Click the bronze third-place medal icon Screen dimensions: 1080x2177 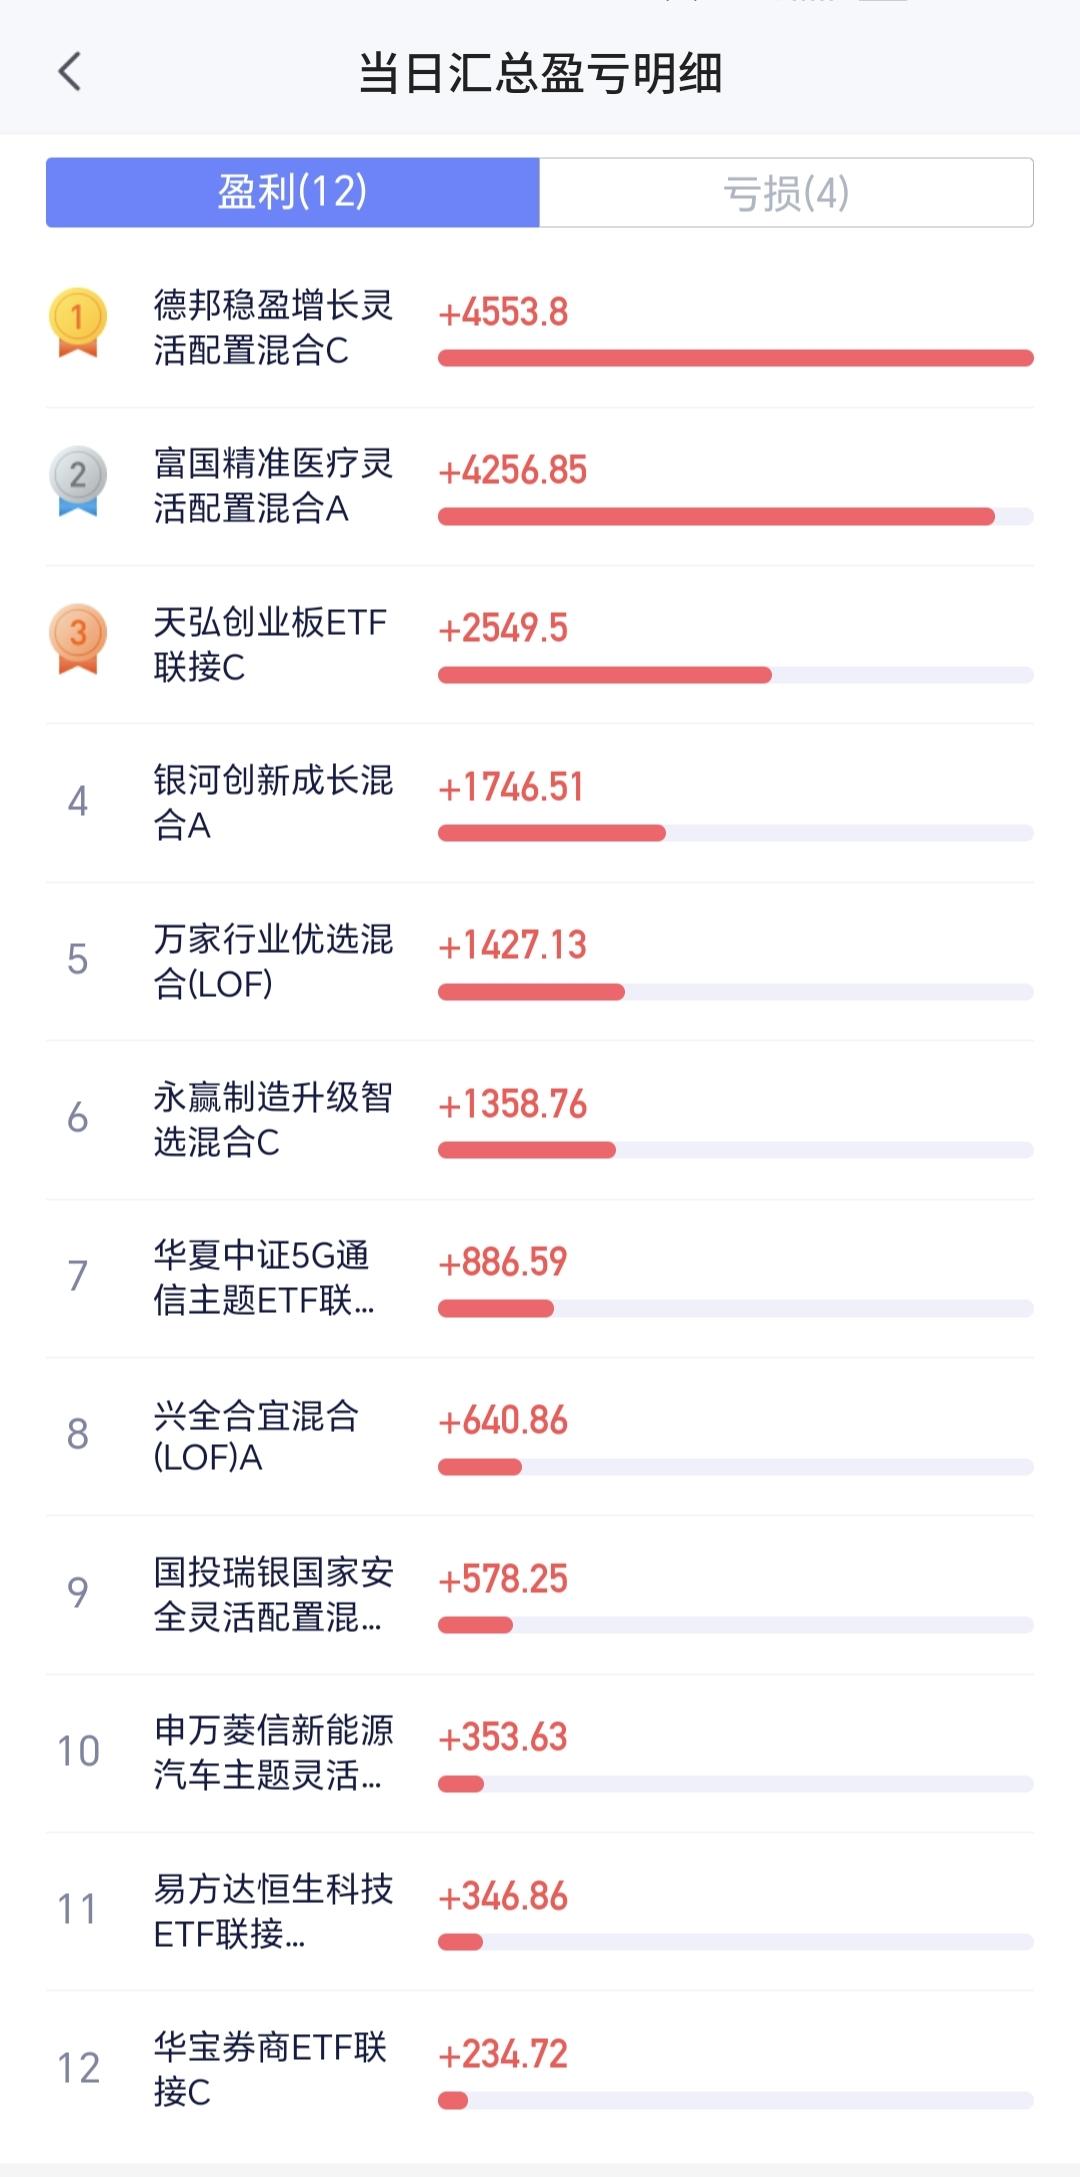pos(78,639)
